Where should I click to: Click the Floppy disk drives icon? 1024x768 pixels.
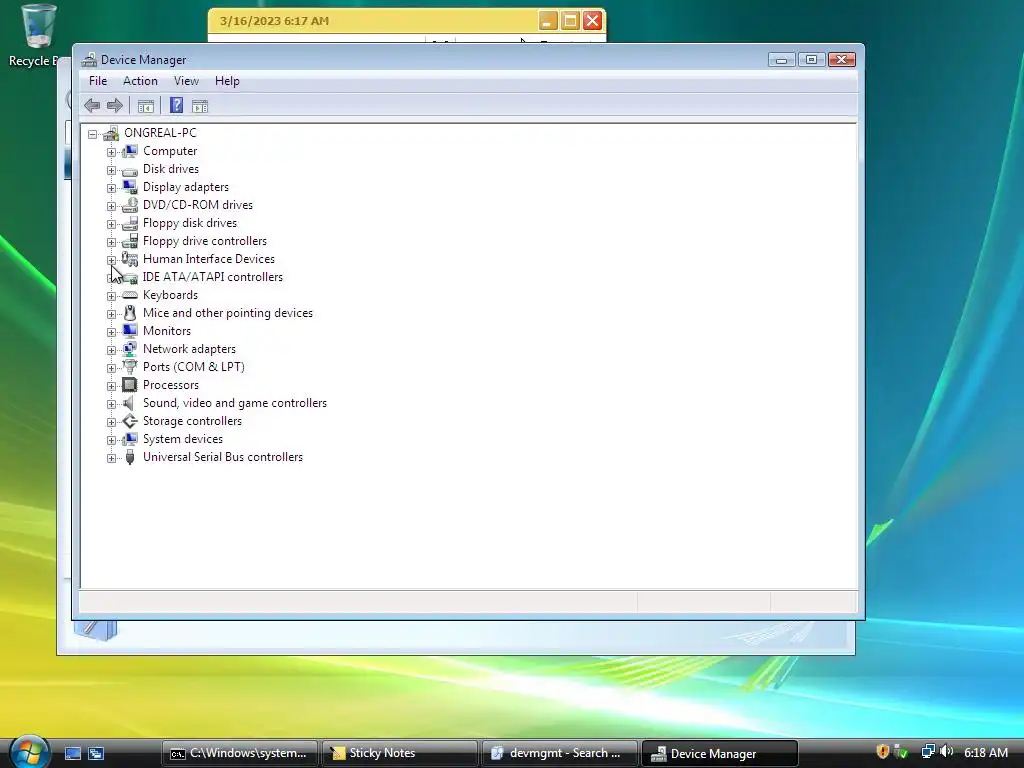[x=130, y=223]
